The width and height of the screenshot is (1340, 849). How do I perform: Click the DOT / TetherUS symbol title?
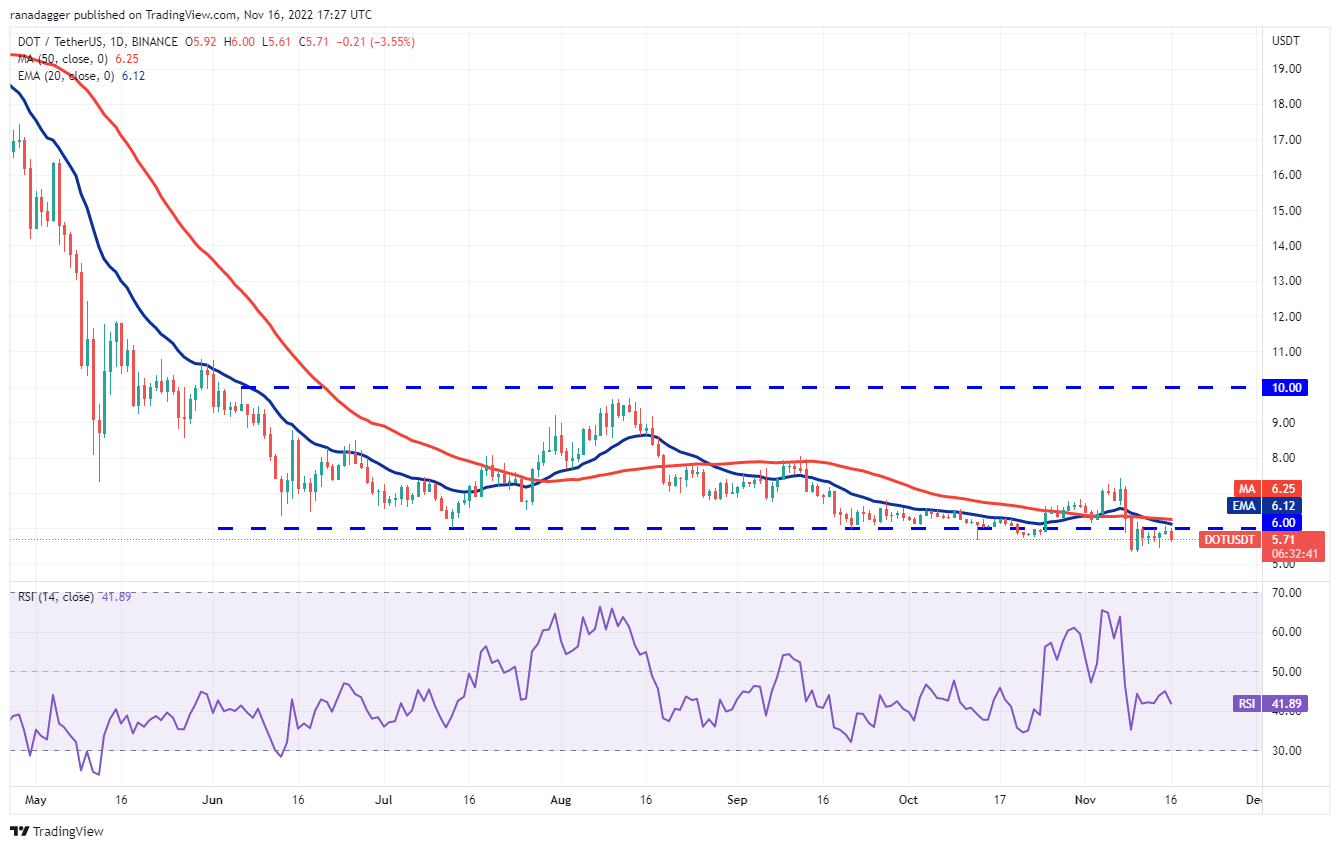click(59, 42)
